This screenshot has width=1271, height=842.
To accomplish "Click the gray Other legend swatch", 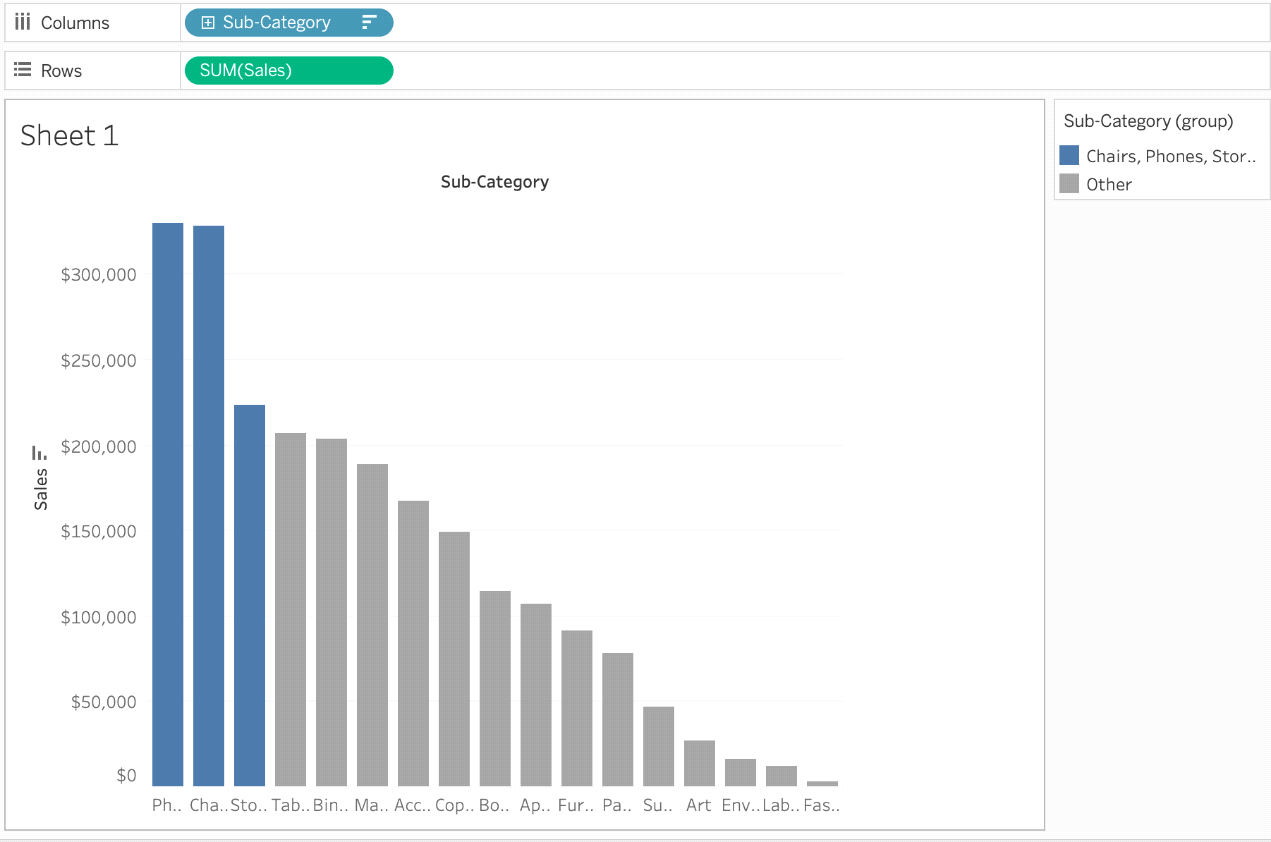I will coord(1069,184).
